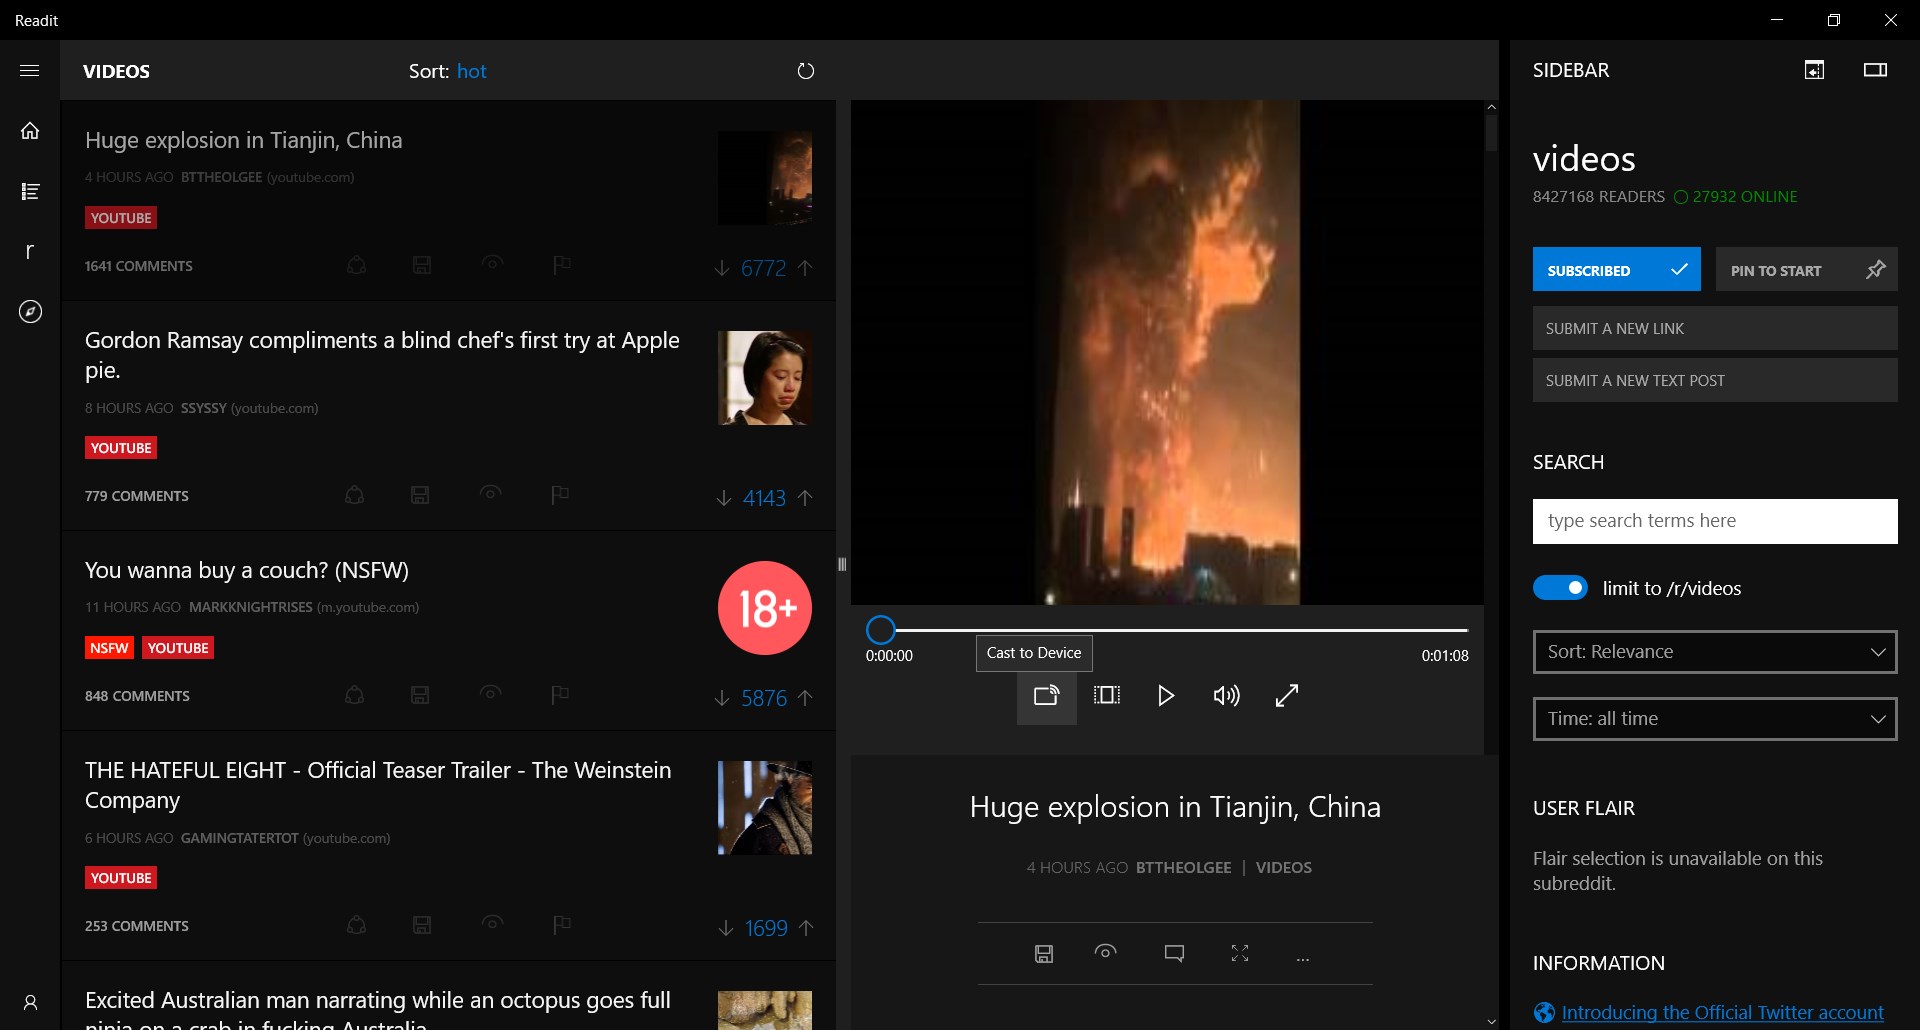Play the Tianjin explosion video
Screen dimensions: 1920x1030
[x=1166, y=696]
